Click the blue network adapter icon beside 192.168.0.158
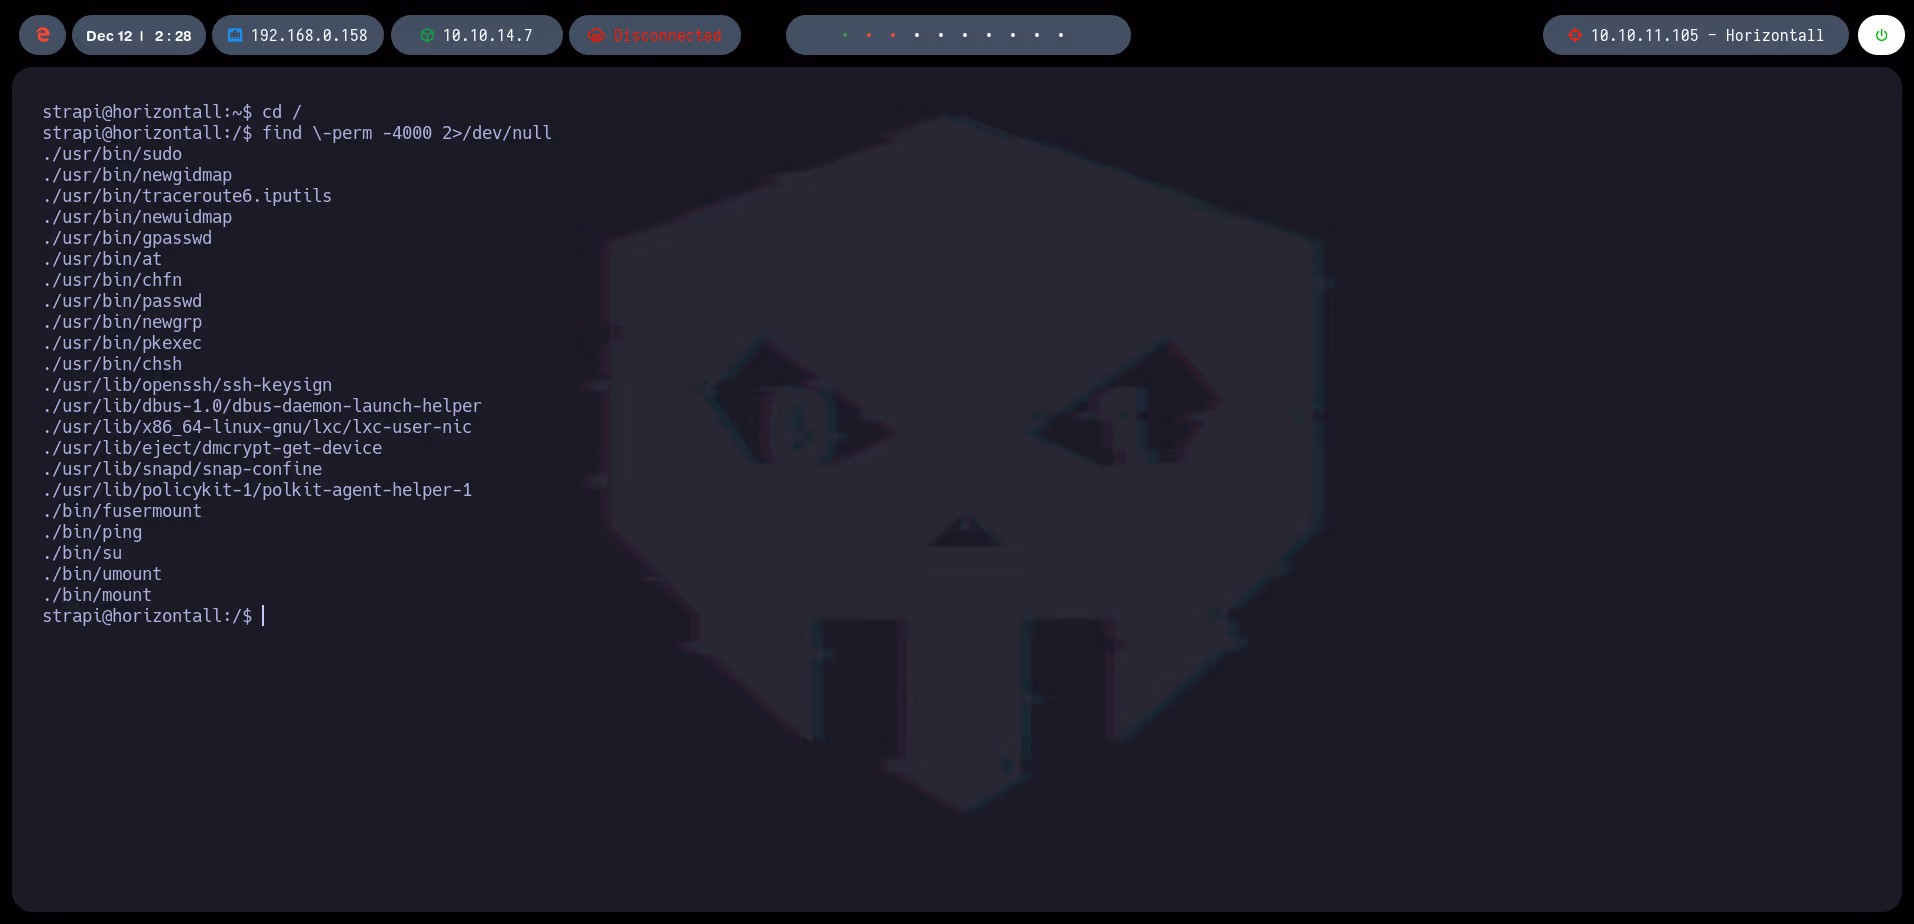The height and width of the screenshot is (924, 1914). [234, 34]
